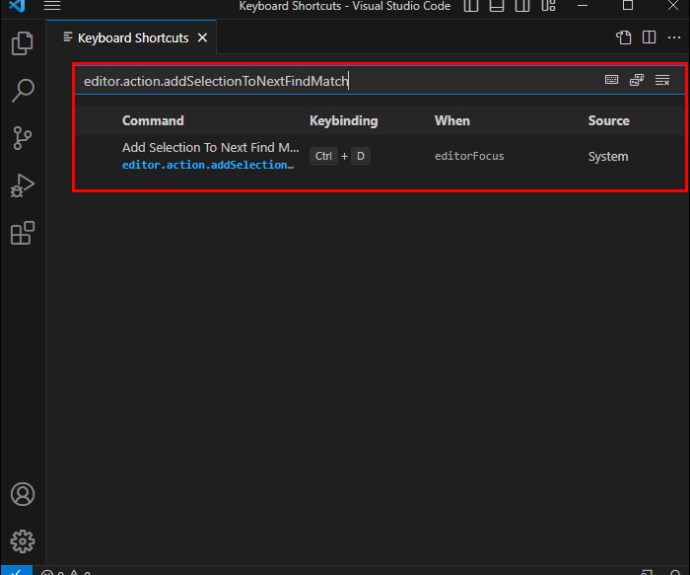The width and height of the screenshot is (690, 575).
Task: Click the System source cell
Action: pos(608,157)
